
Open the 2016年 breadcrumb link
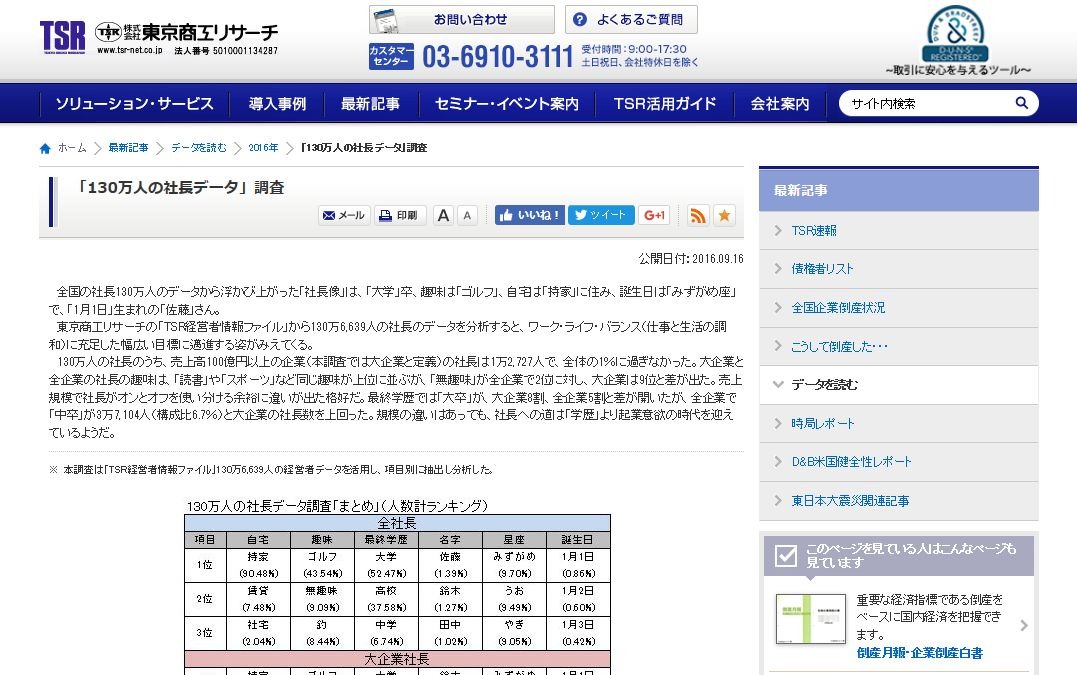(262, 147)
